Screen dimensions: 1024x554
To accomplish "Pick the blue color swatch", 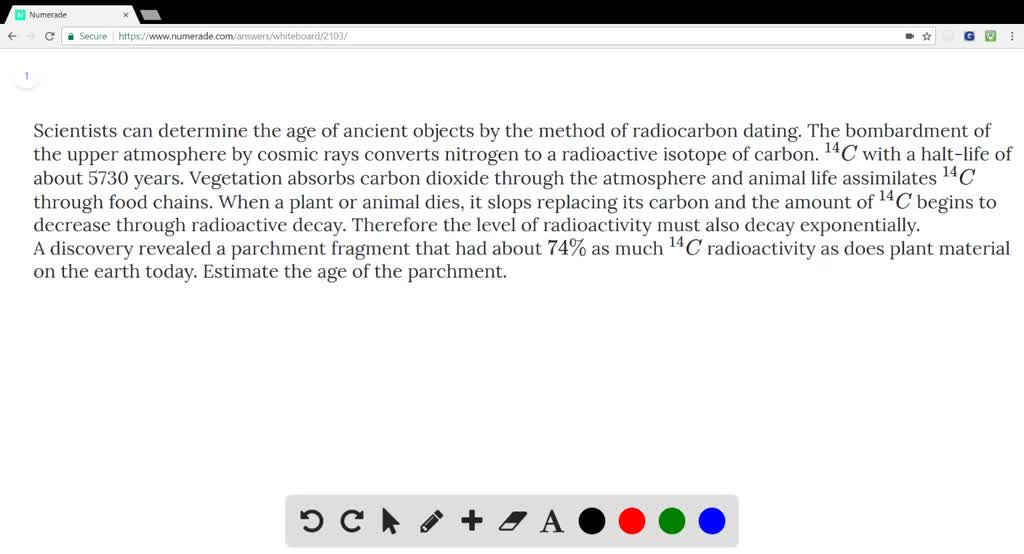I will (x=712, y=521).
